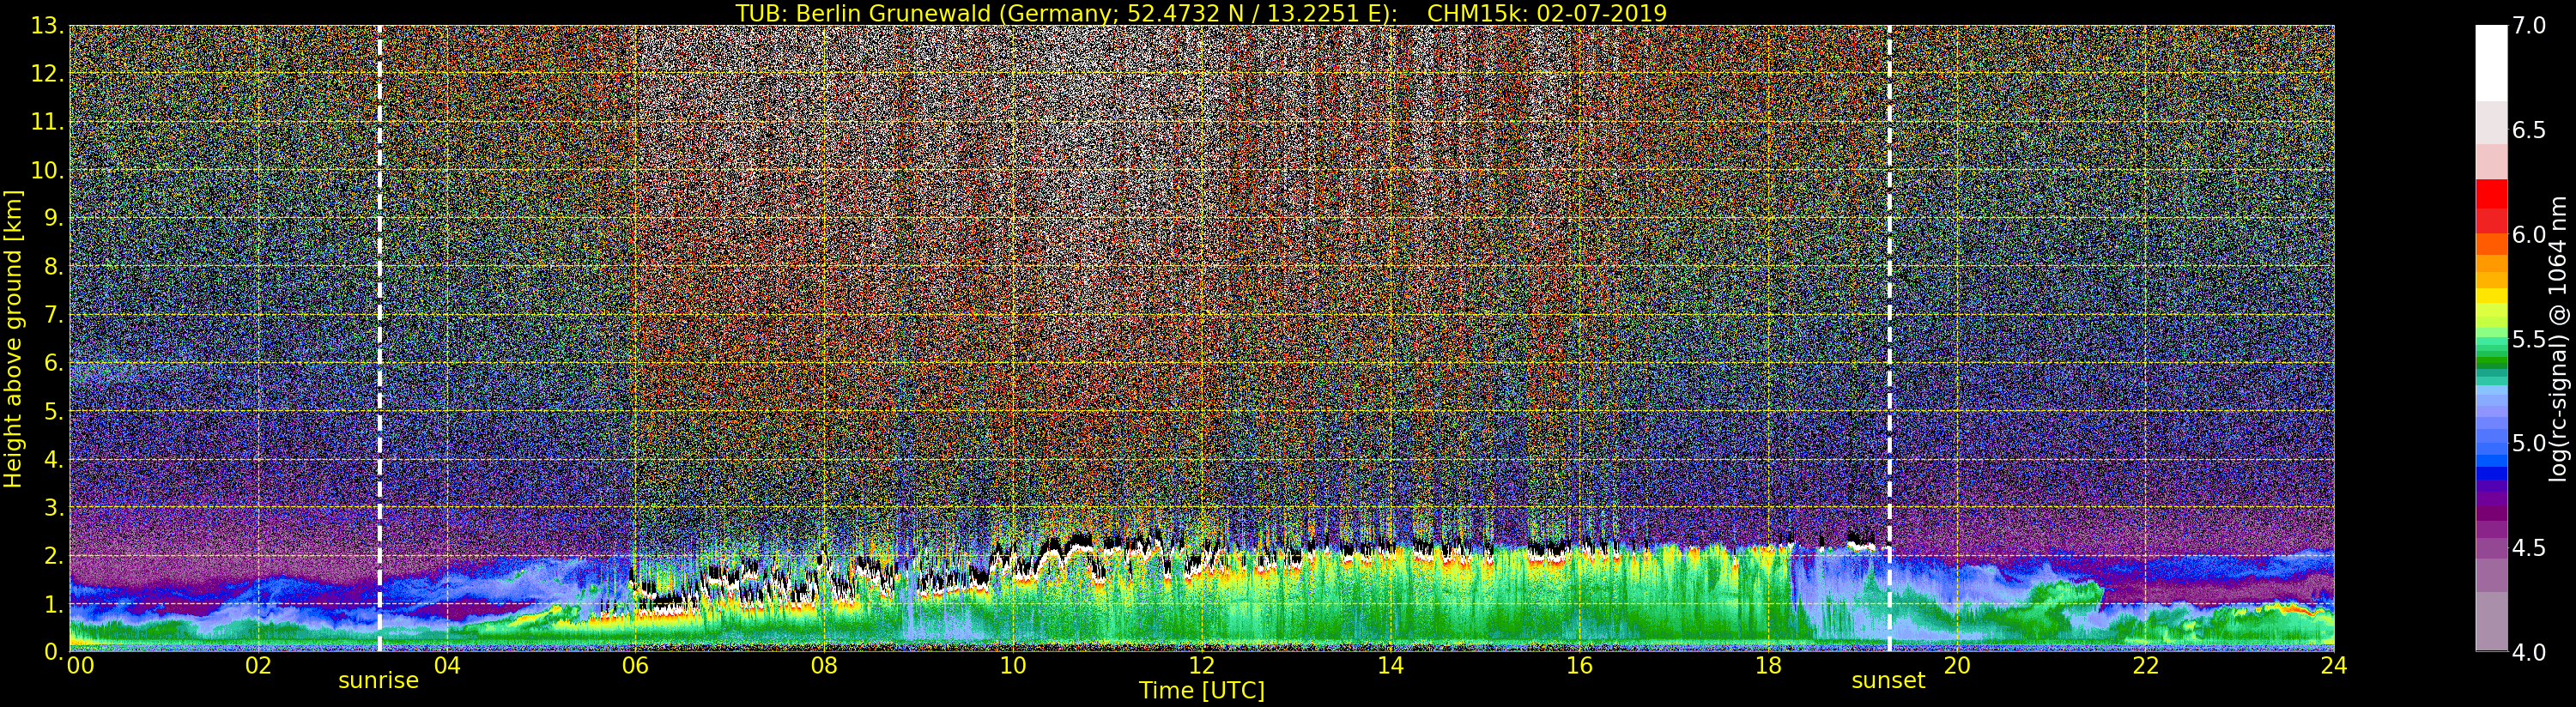Click the y-axis tick label '5.'
The image size is (2576, 707).
[54, 411]
